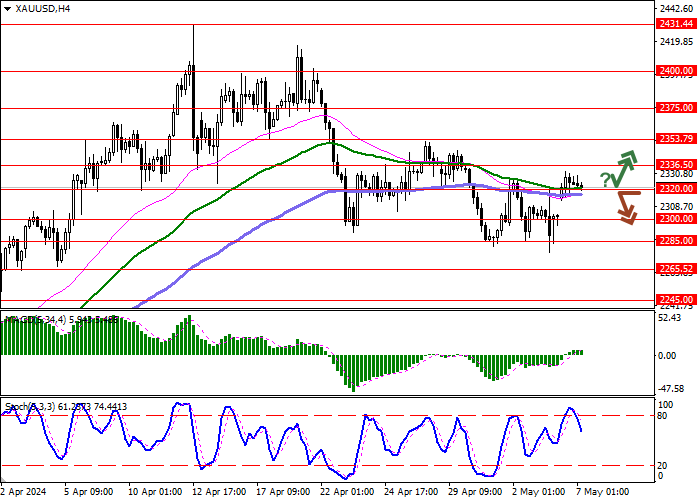Click the 2330.80 price axis value

[x=676, y=174]
